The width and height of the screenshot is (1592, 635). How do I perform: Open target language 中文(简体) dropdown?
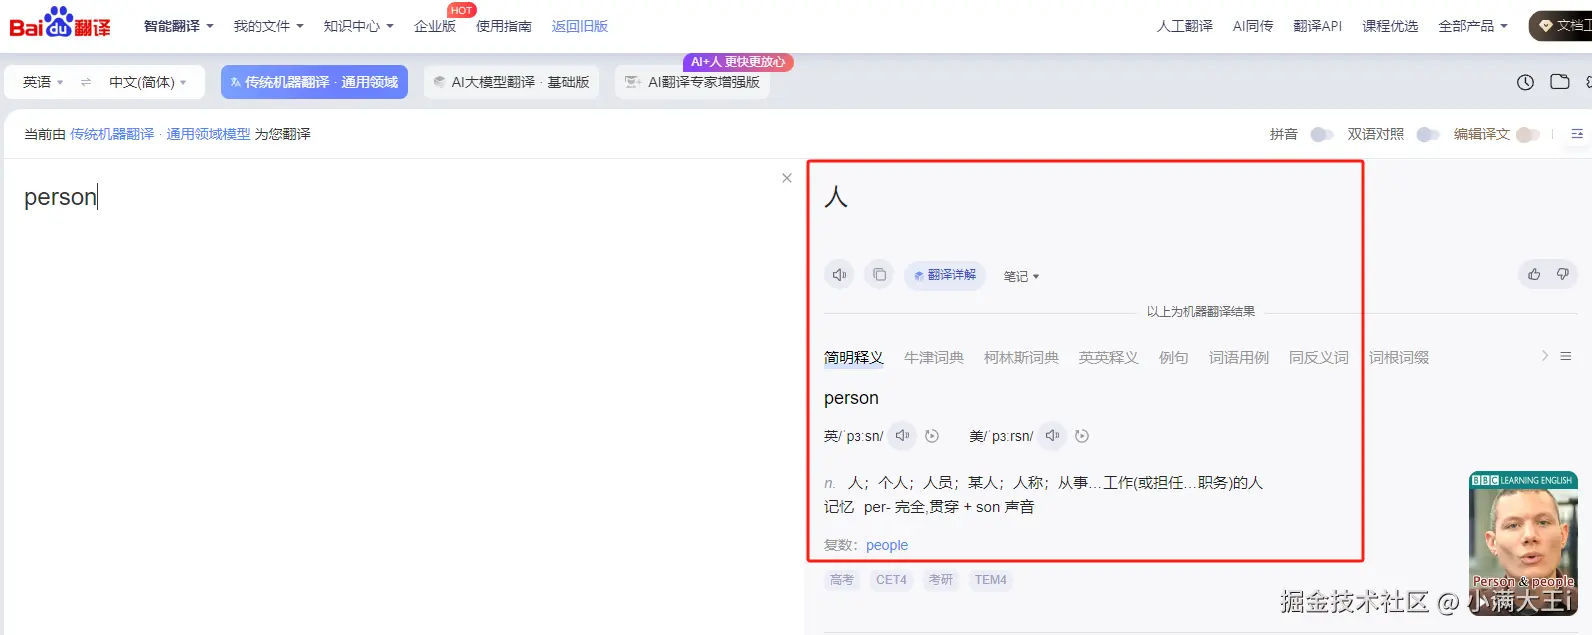click(x=148, y=82)
